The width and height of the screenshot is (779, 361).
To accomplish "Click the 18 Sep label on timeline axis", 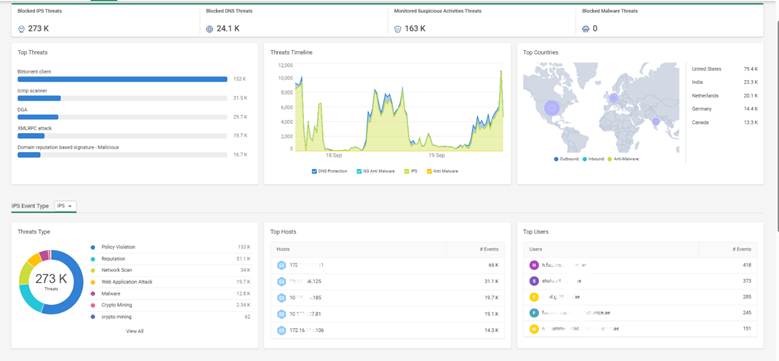I will click(333, 155).
